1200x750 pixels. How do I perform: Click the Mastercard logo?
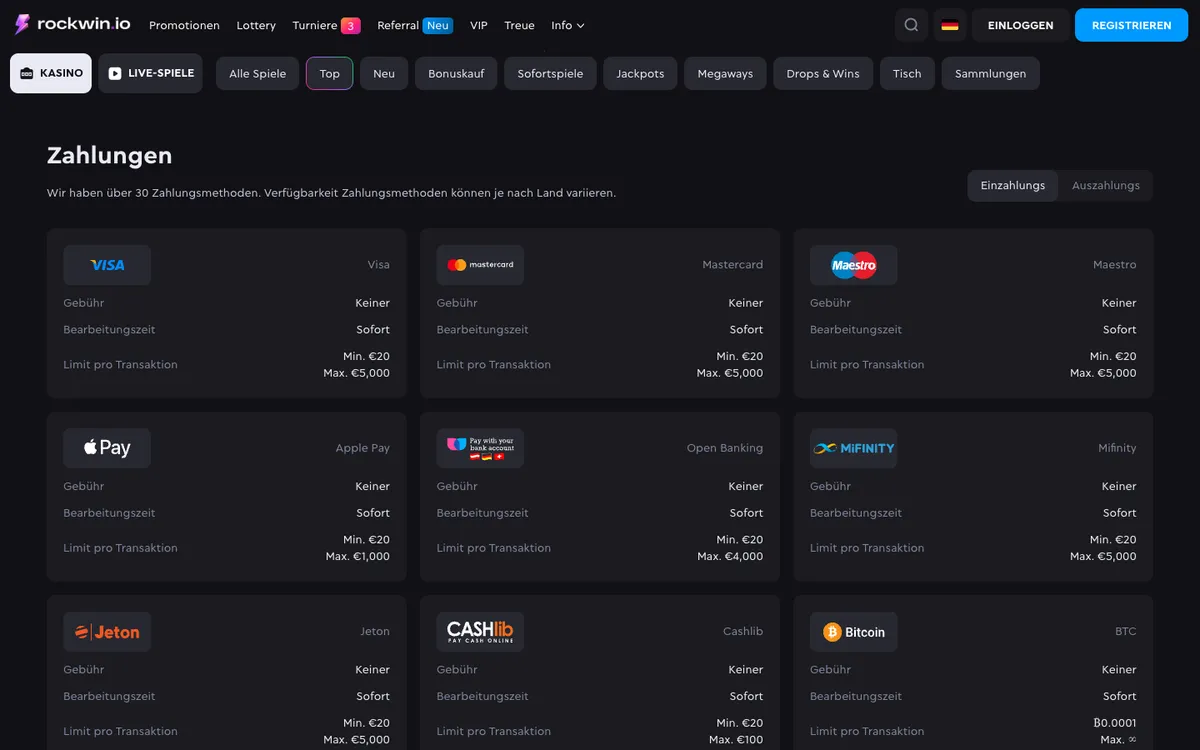480,265
